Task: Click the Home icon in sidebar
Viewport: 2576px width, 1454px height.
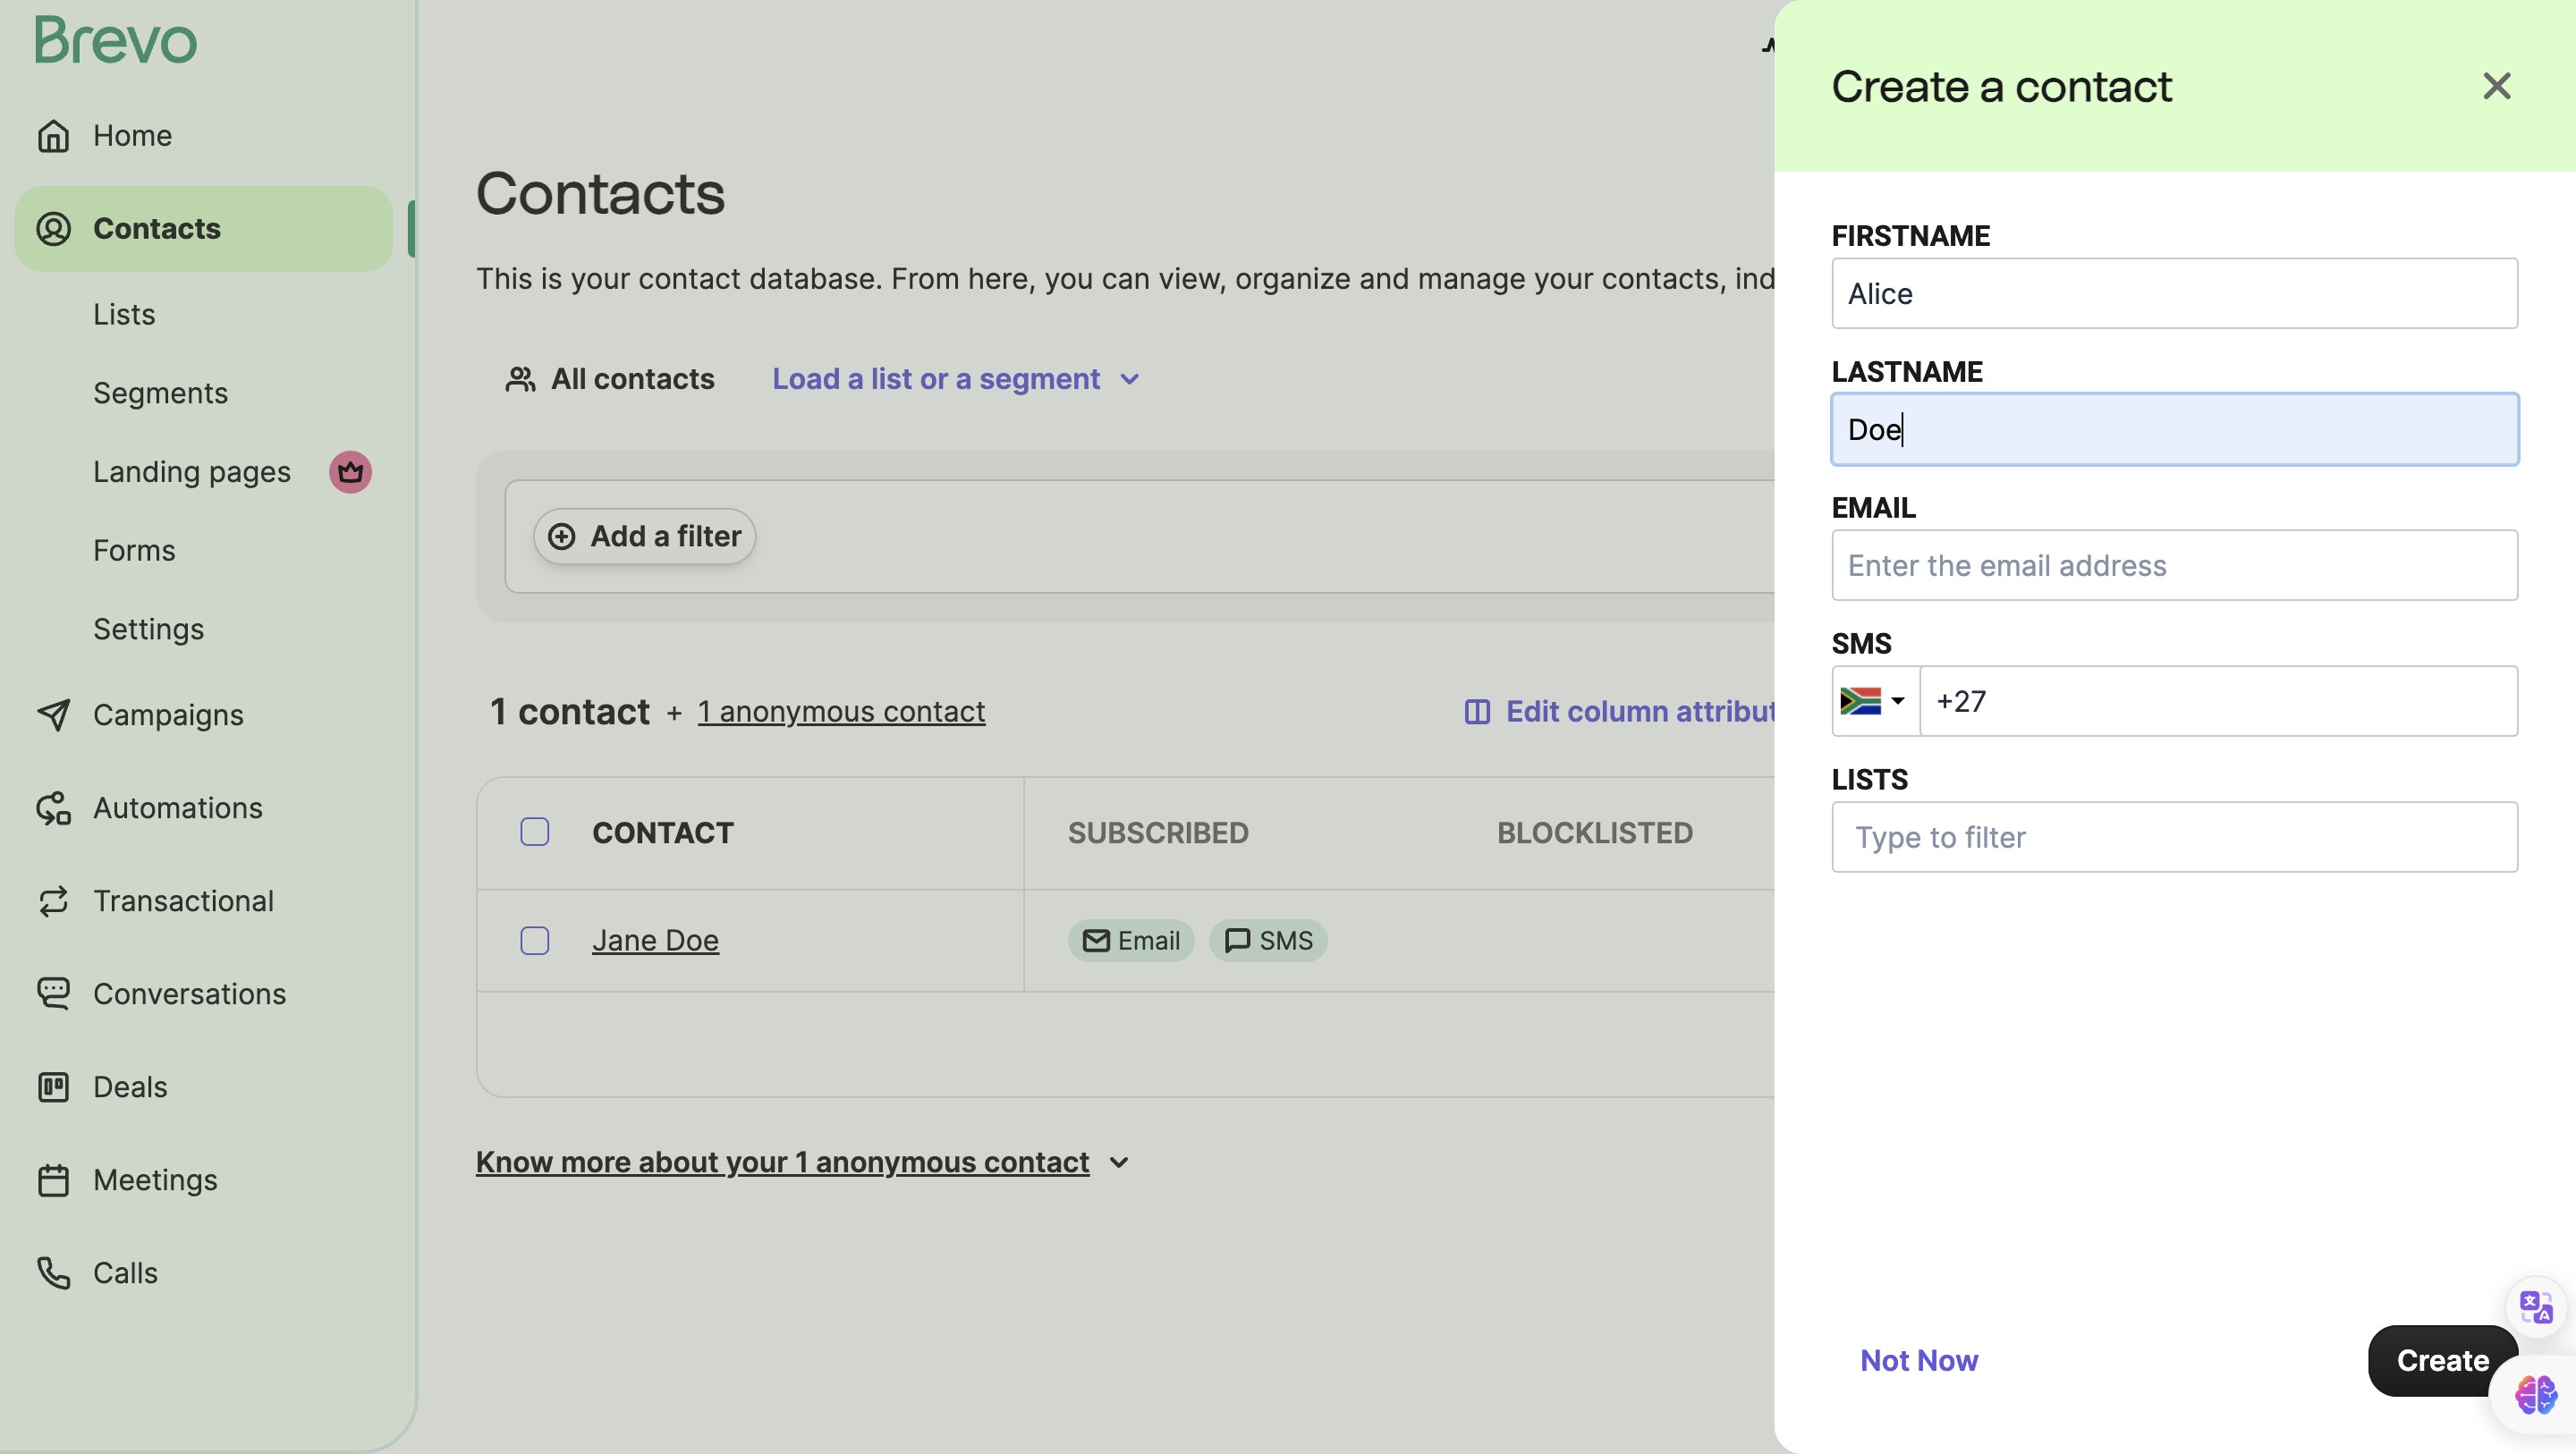Action: click(x=53, y=136)
